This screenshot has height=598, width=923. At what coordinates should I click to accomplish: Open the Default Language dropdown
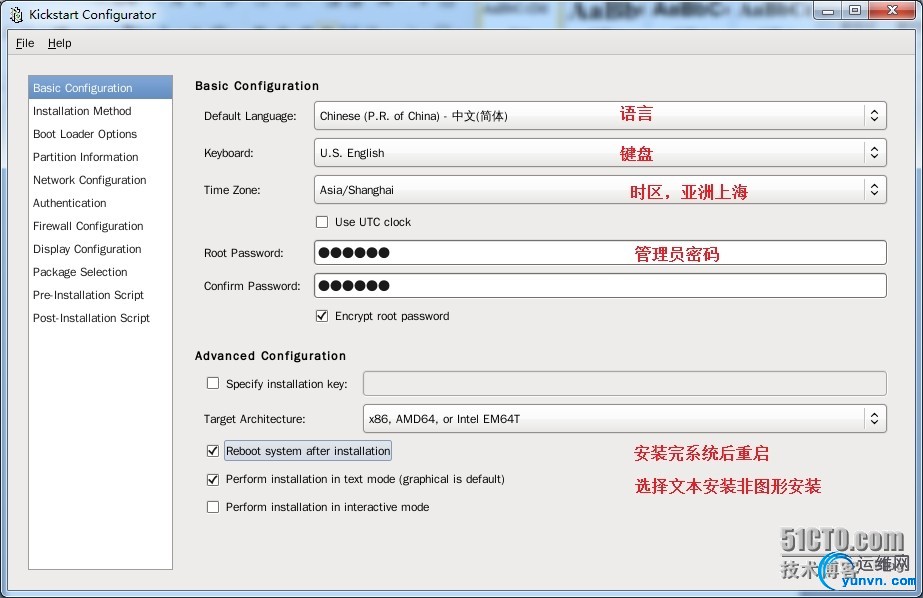(x=600, y=116)
